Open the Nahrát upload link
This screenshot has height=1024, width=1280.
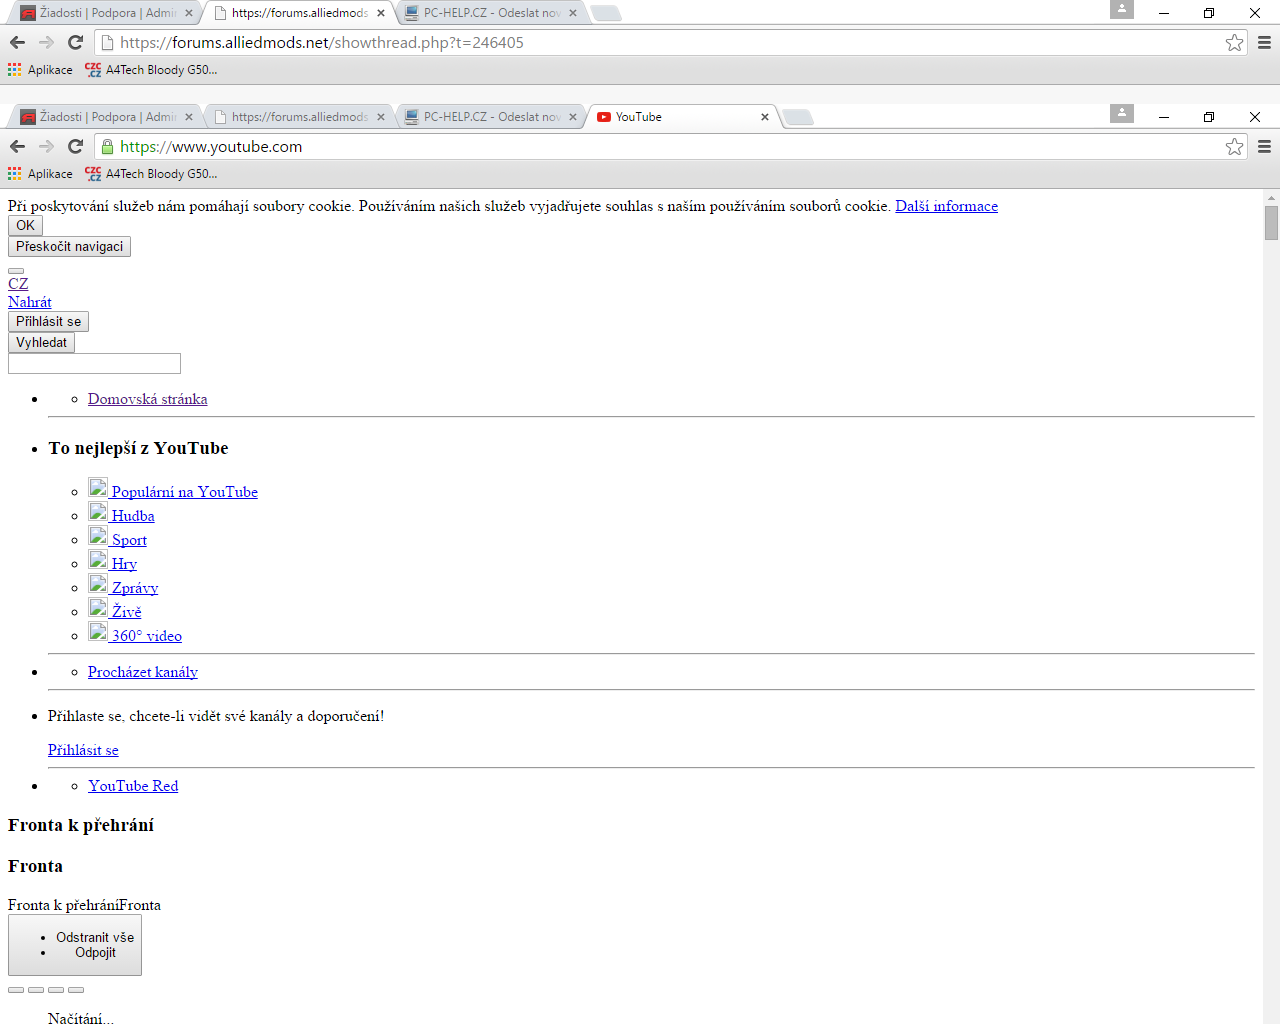coord(30,302)
